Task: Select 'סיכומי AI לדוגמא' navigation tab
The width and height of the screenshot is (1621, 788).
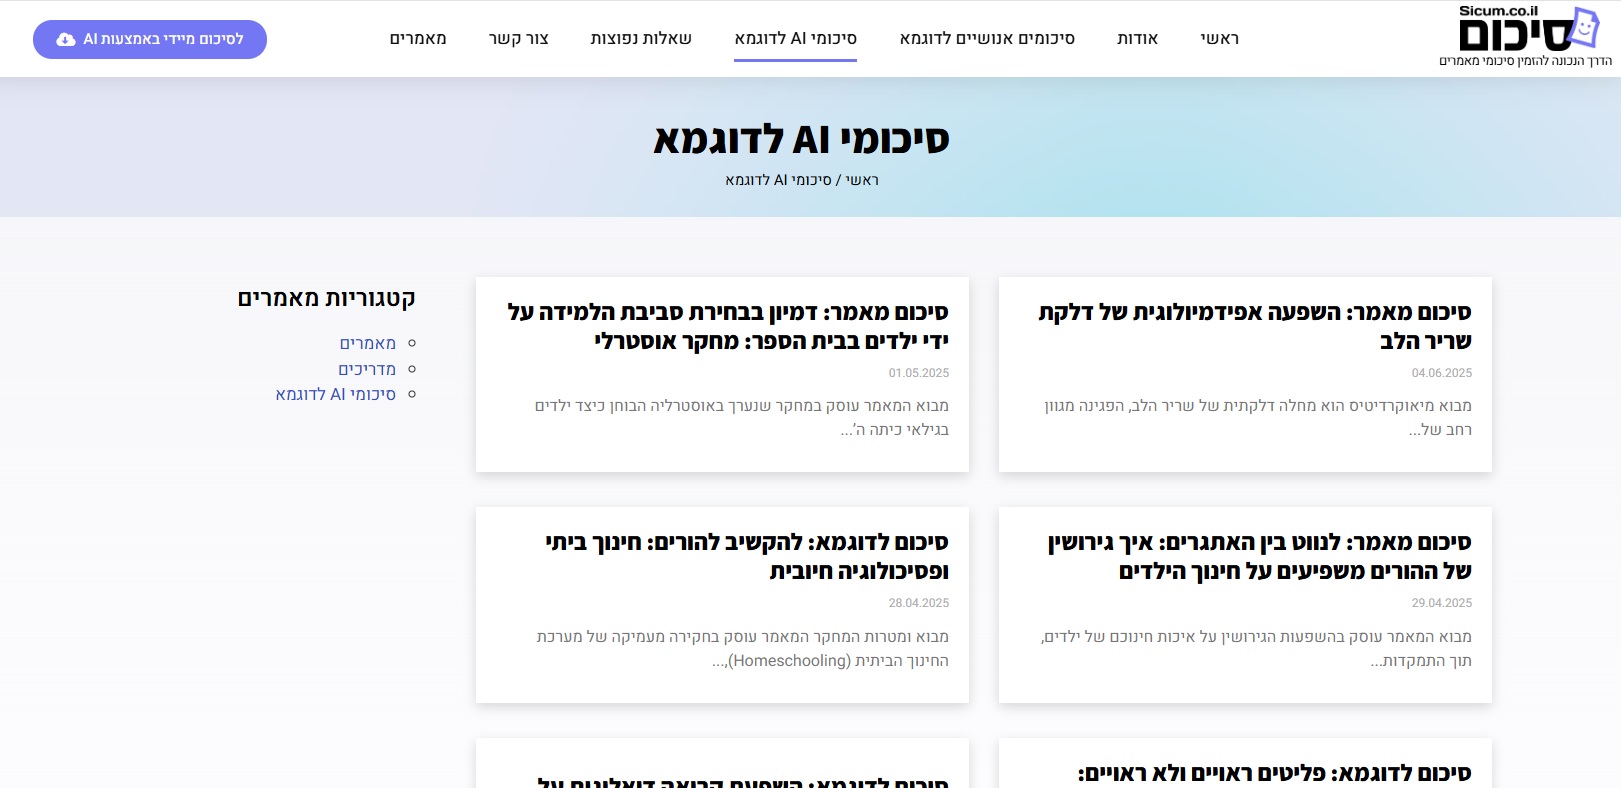Action: (795, 39)
